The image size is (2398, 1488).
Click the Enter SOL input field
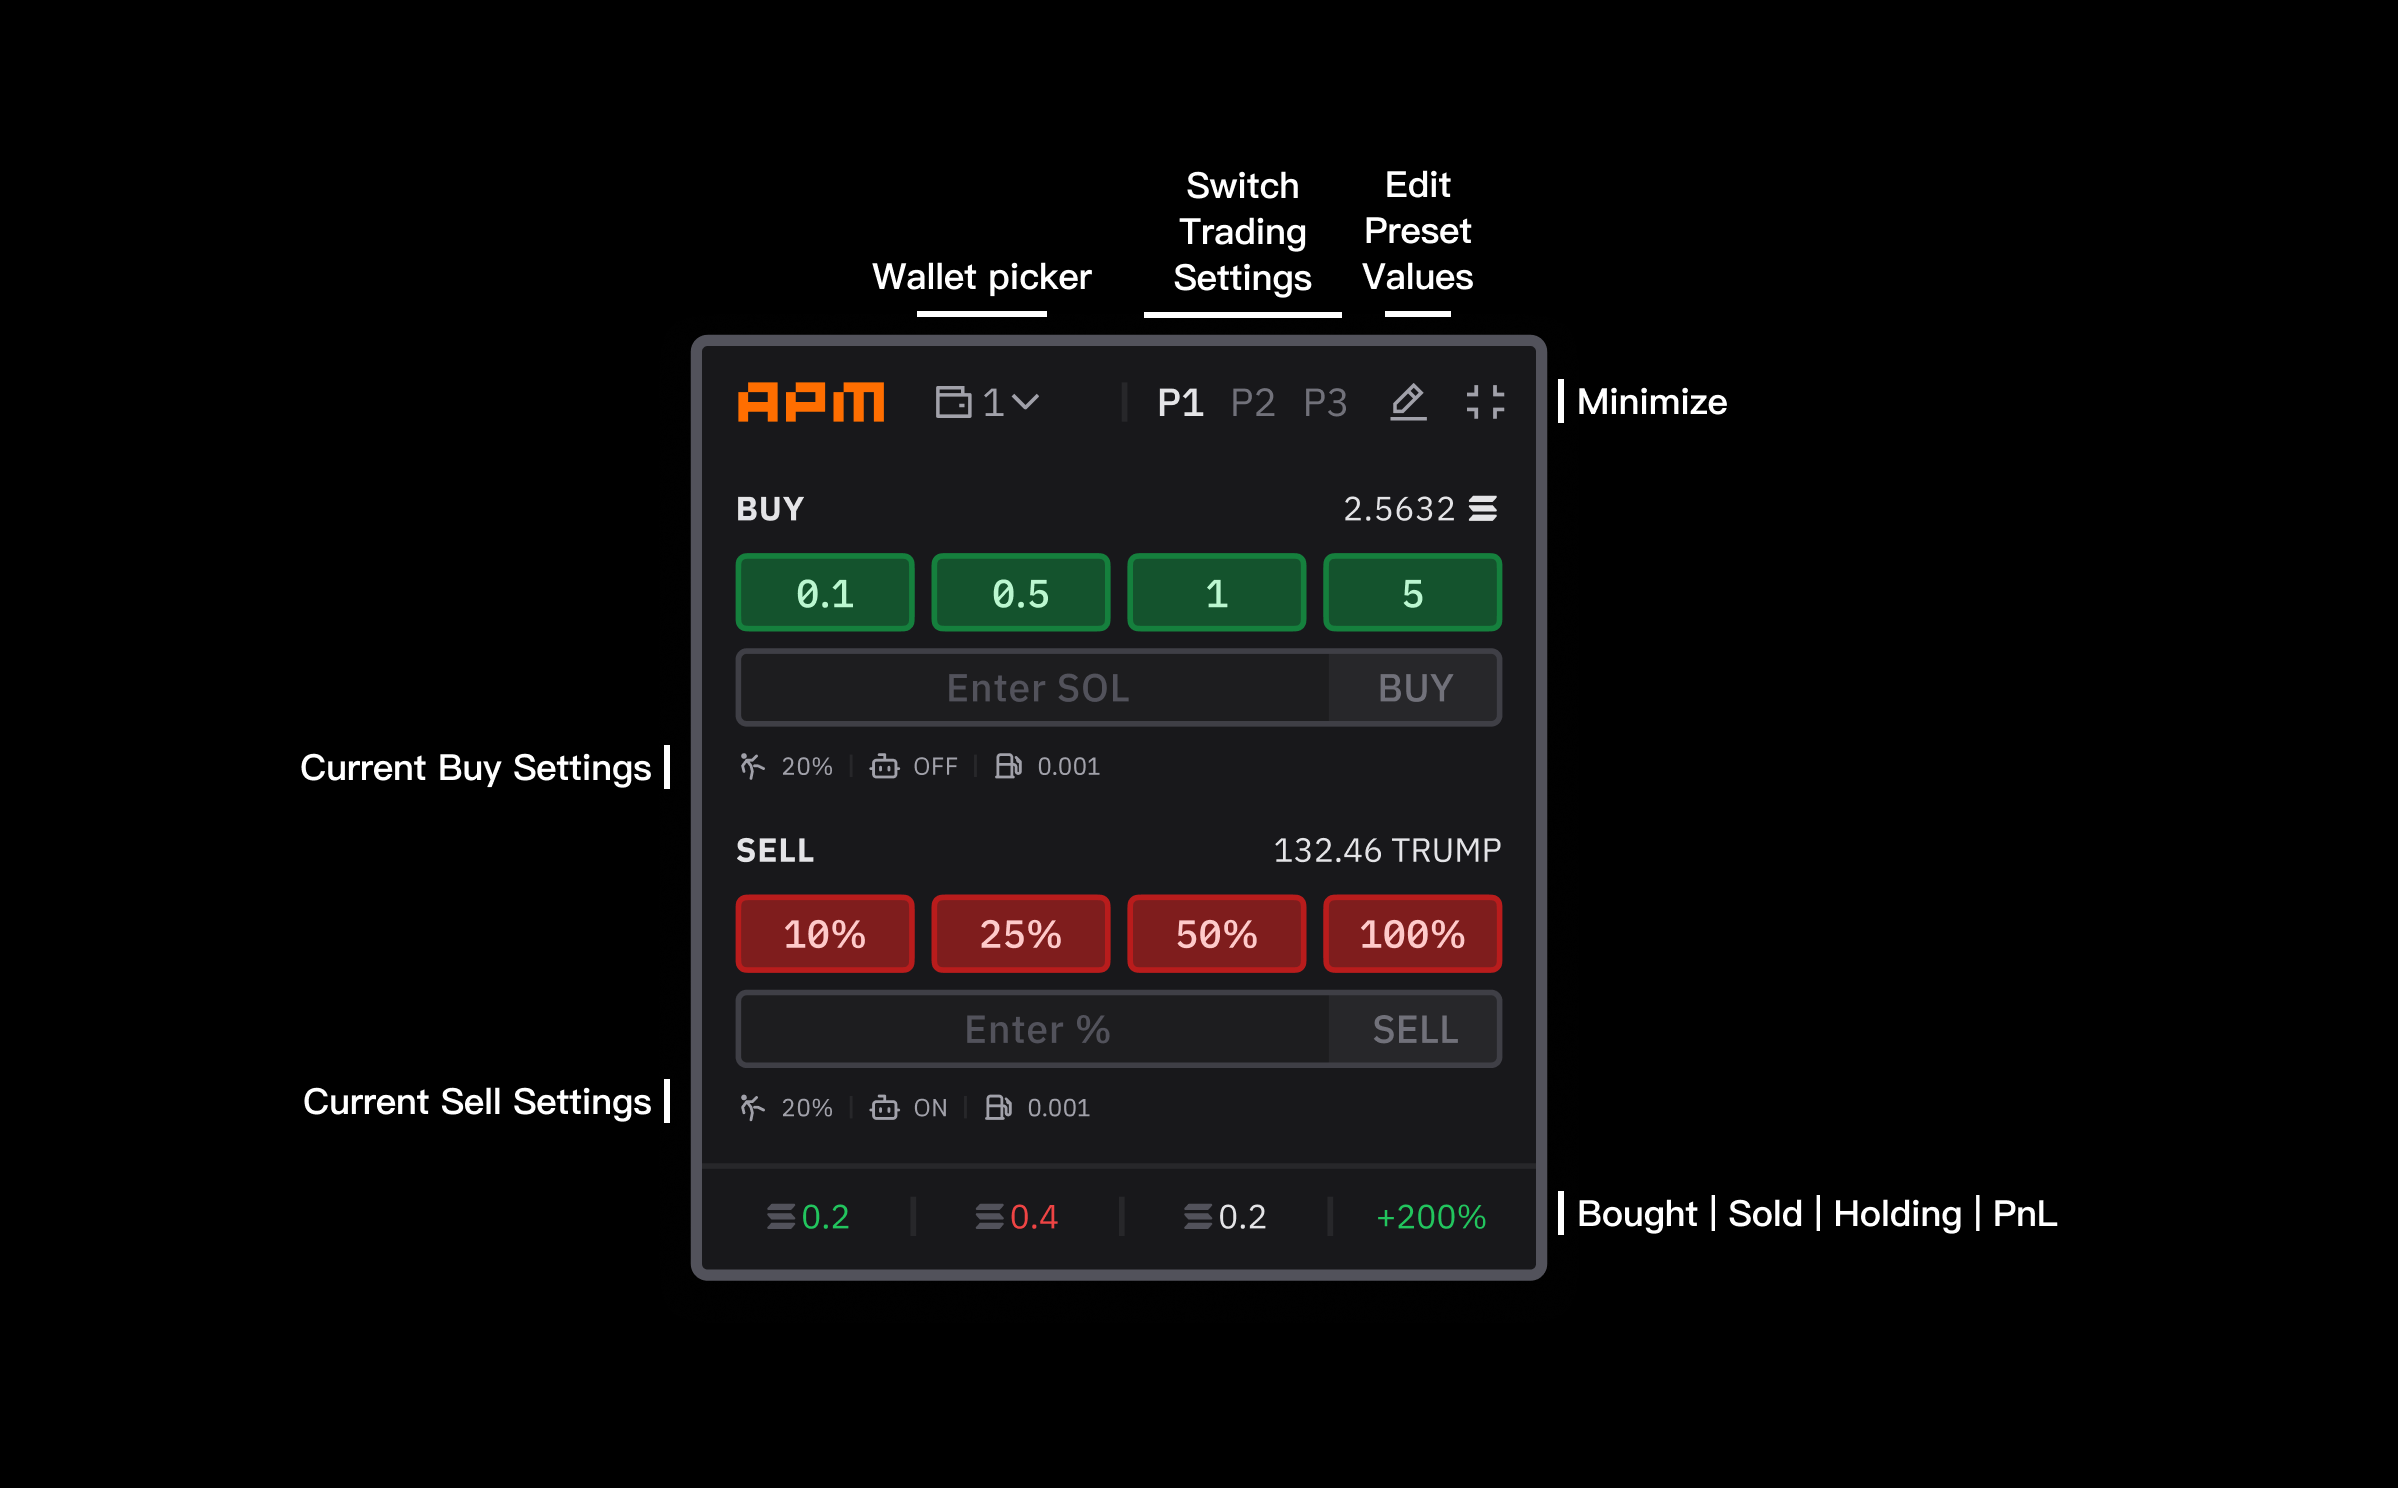(x=1037, y=688)
